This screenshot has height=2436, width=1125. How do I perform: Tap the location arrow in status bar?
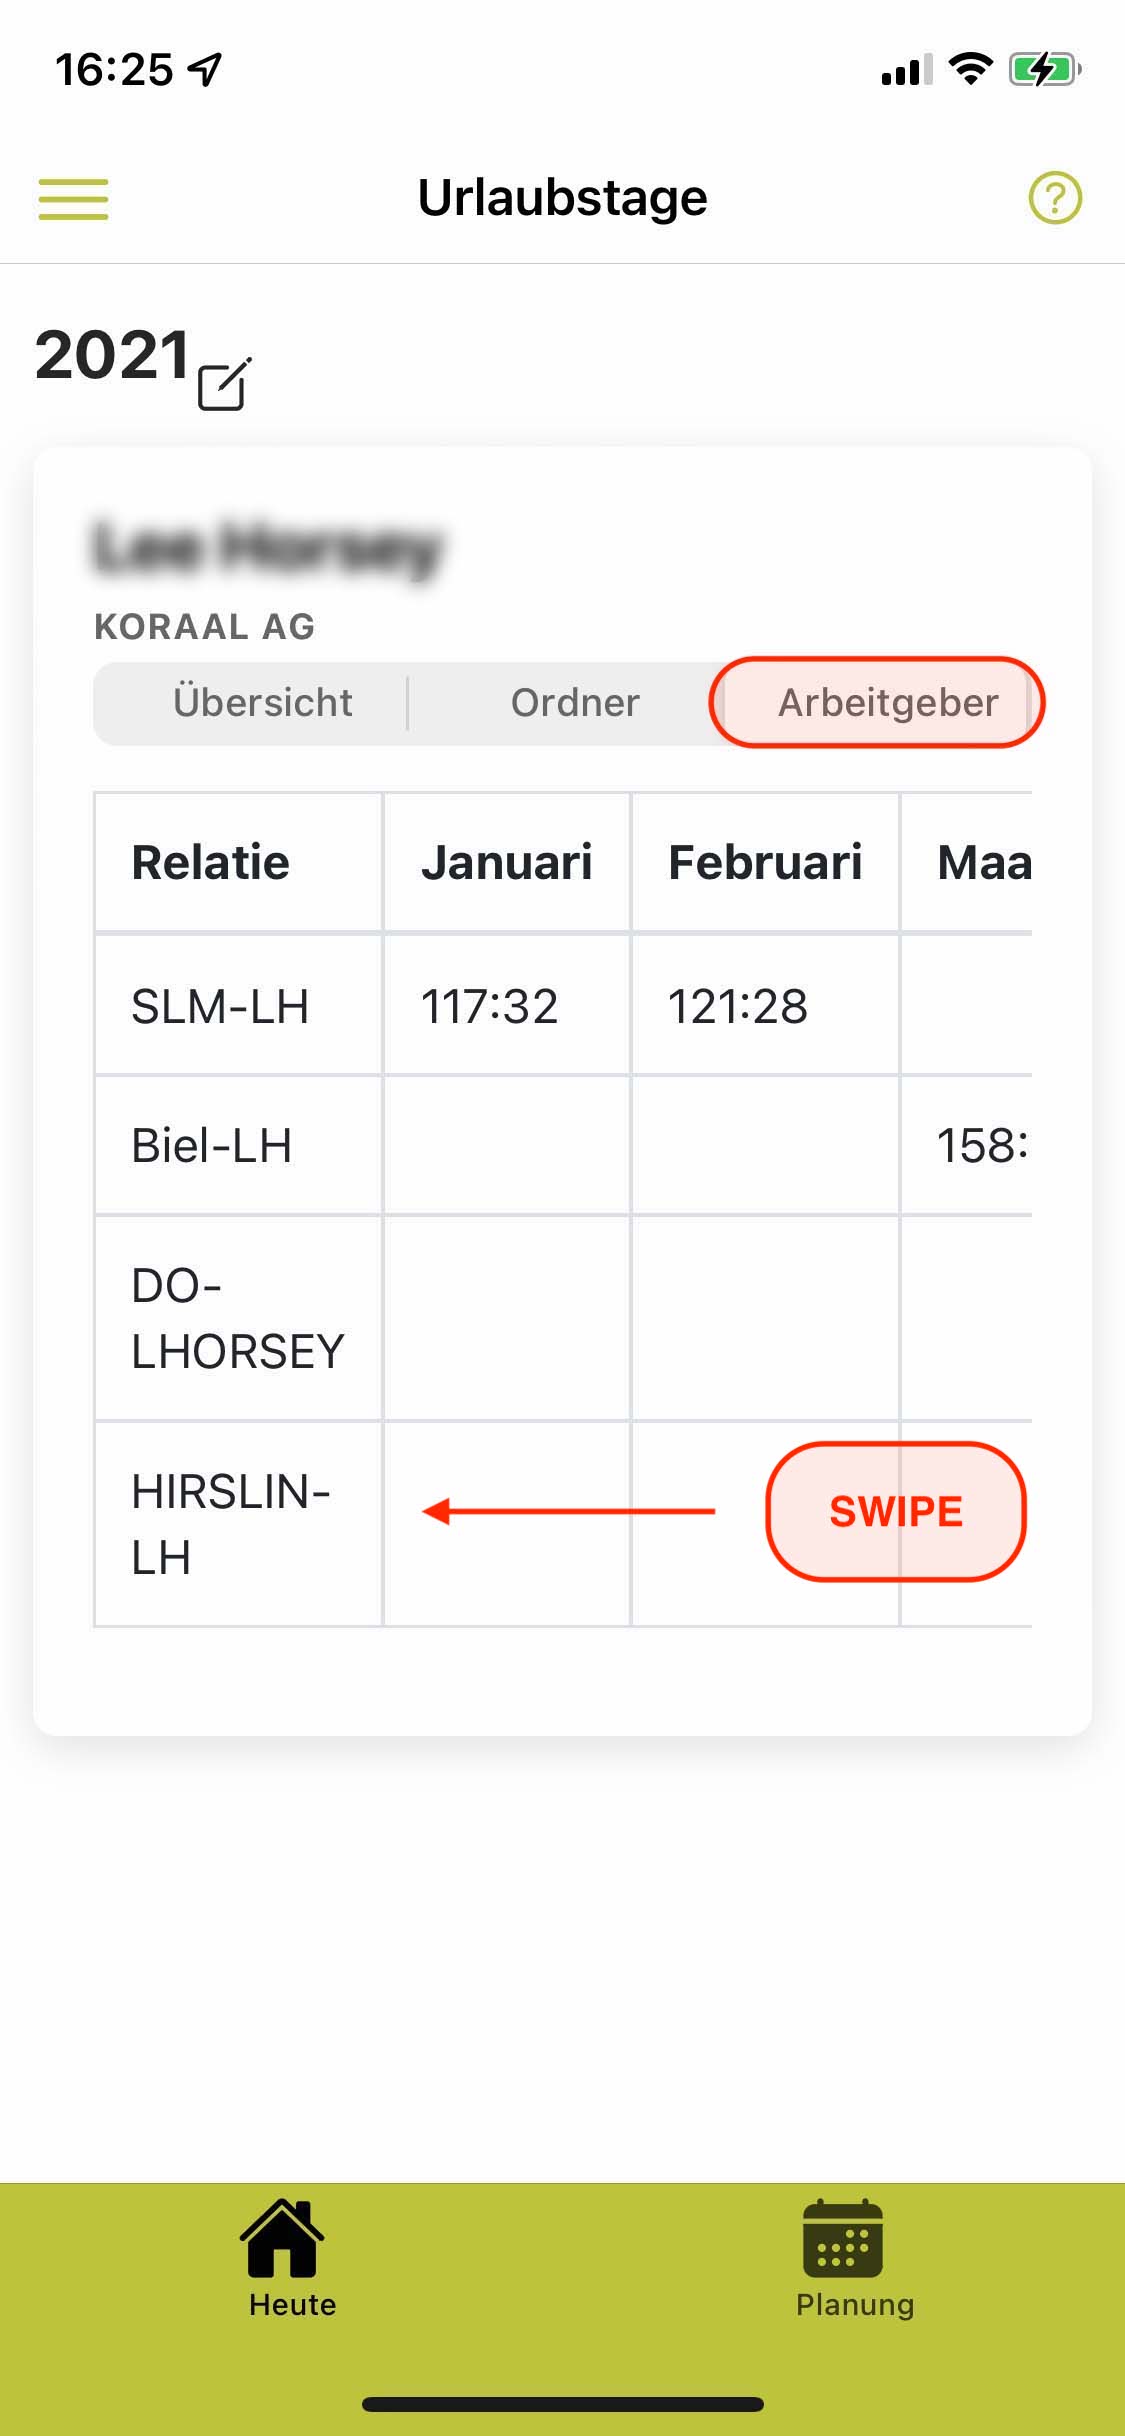coord(206,70)
